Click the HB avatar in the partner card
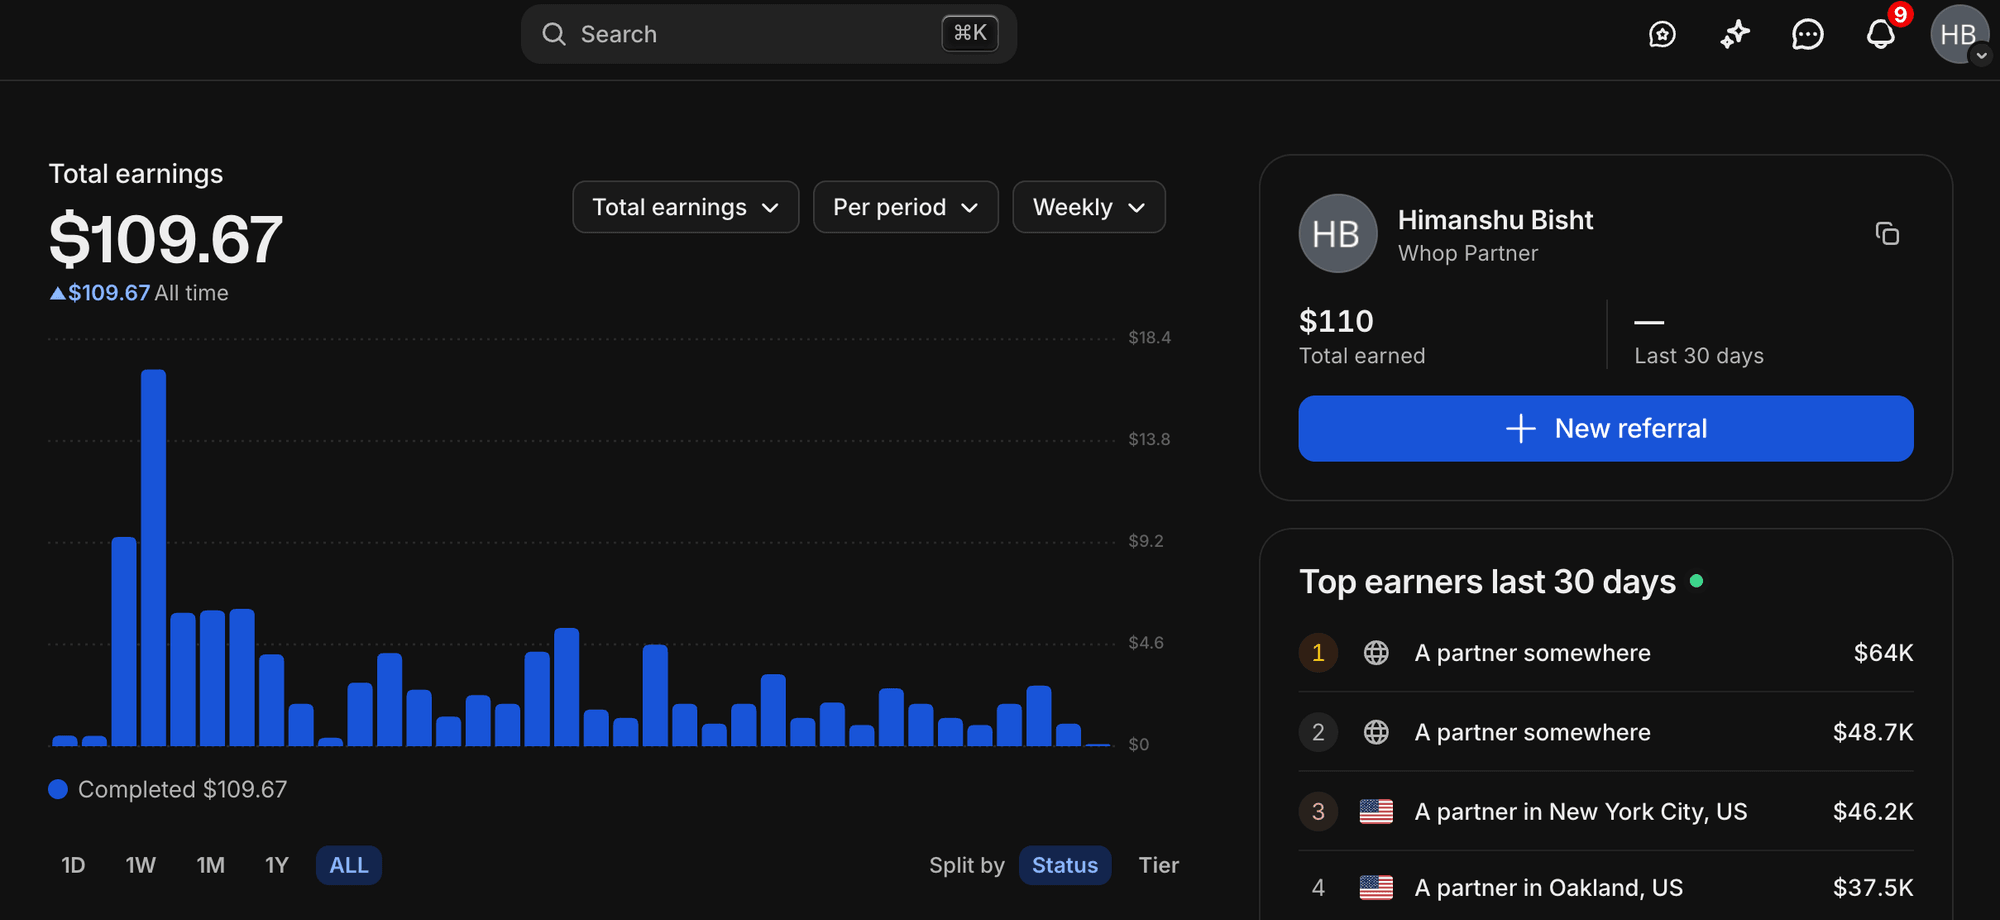 pos(1337,234)
